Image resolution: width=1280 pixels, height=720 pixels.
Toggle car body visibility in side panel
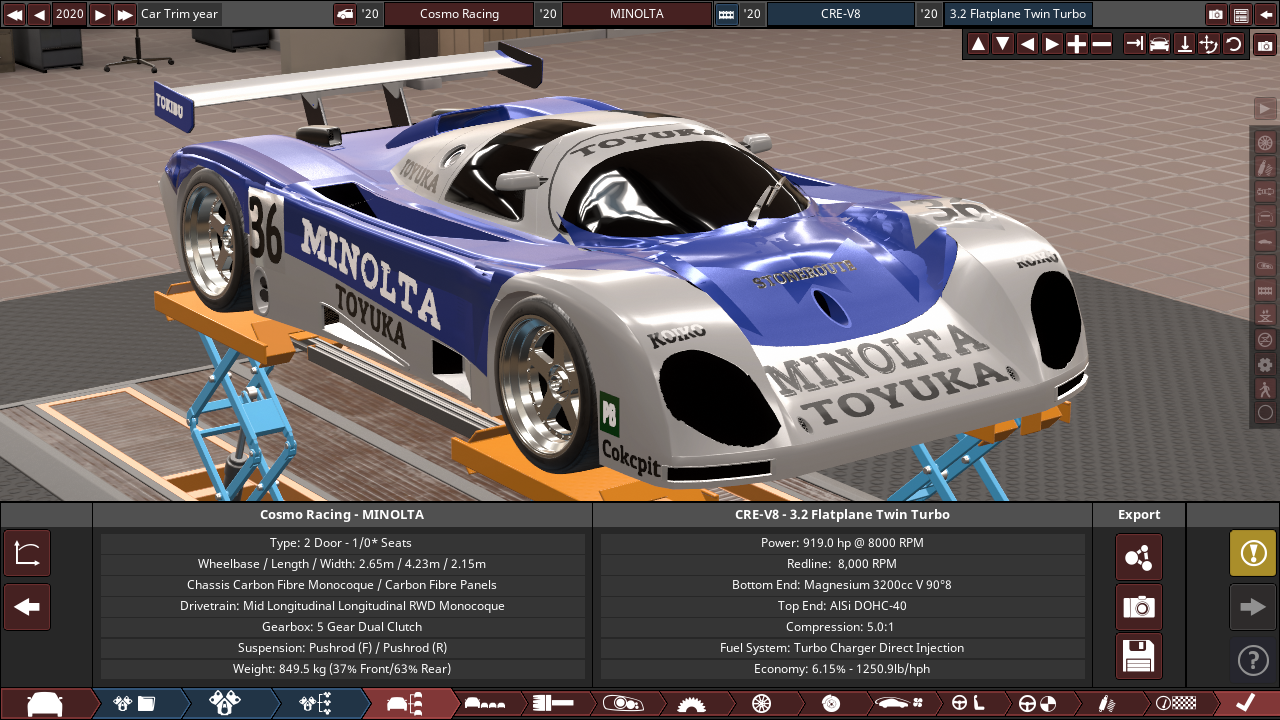(x=1265, y=241)
